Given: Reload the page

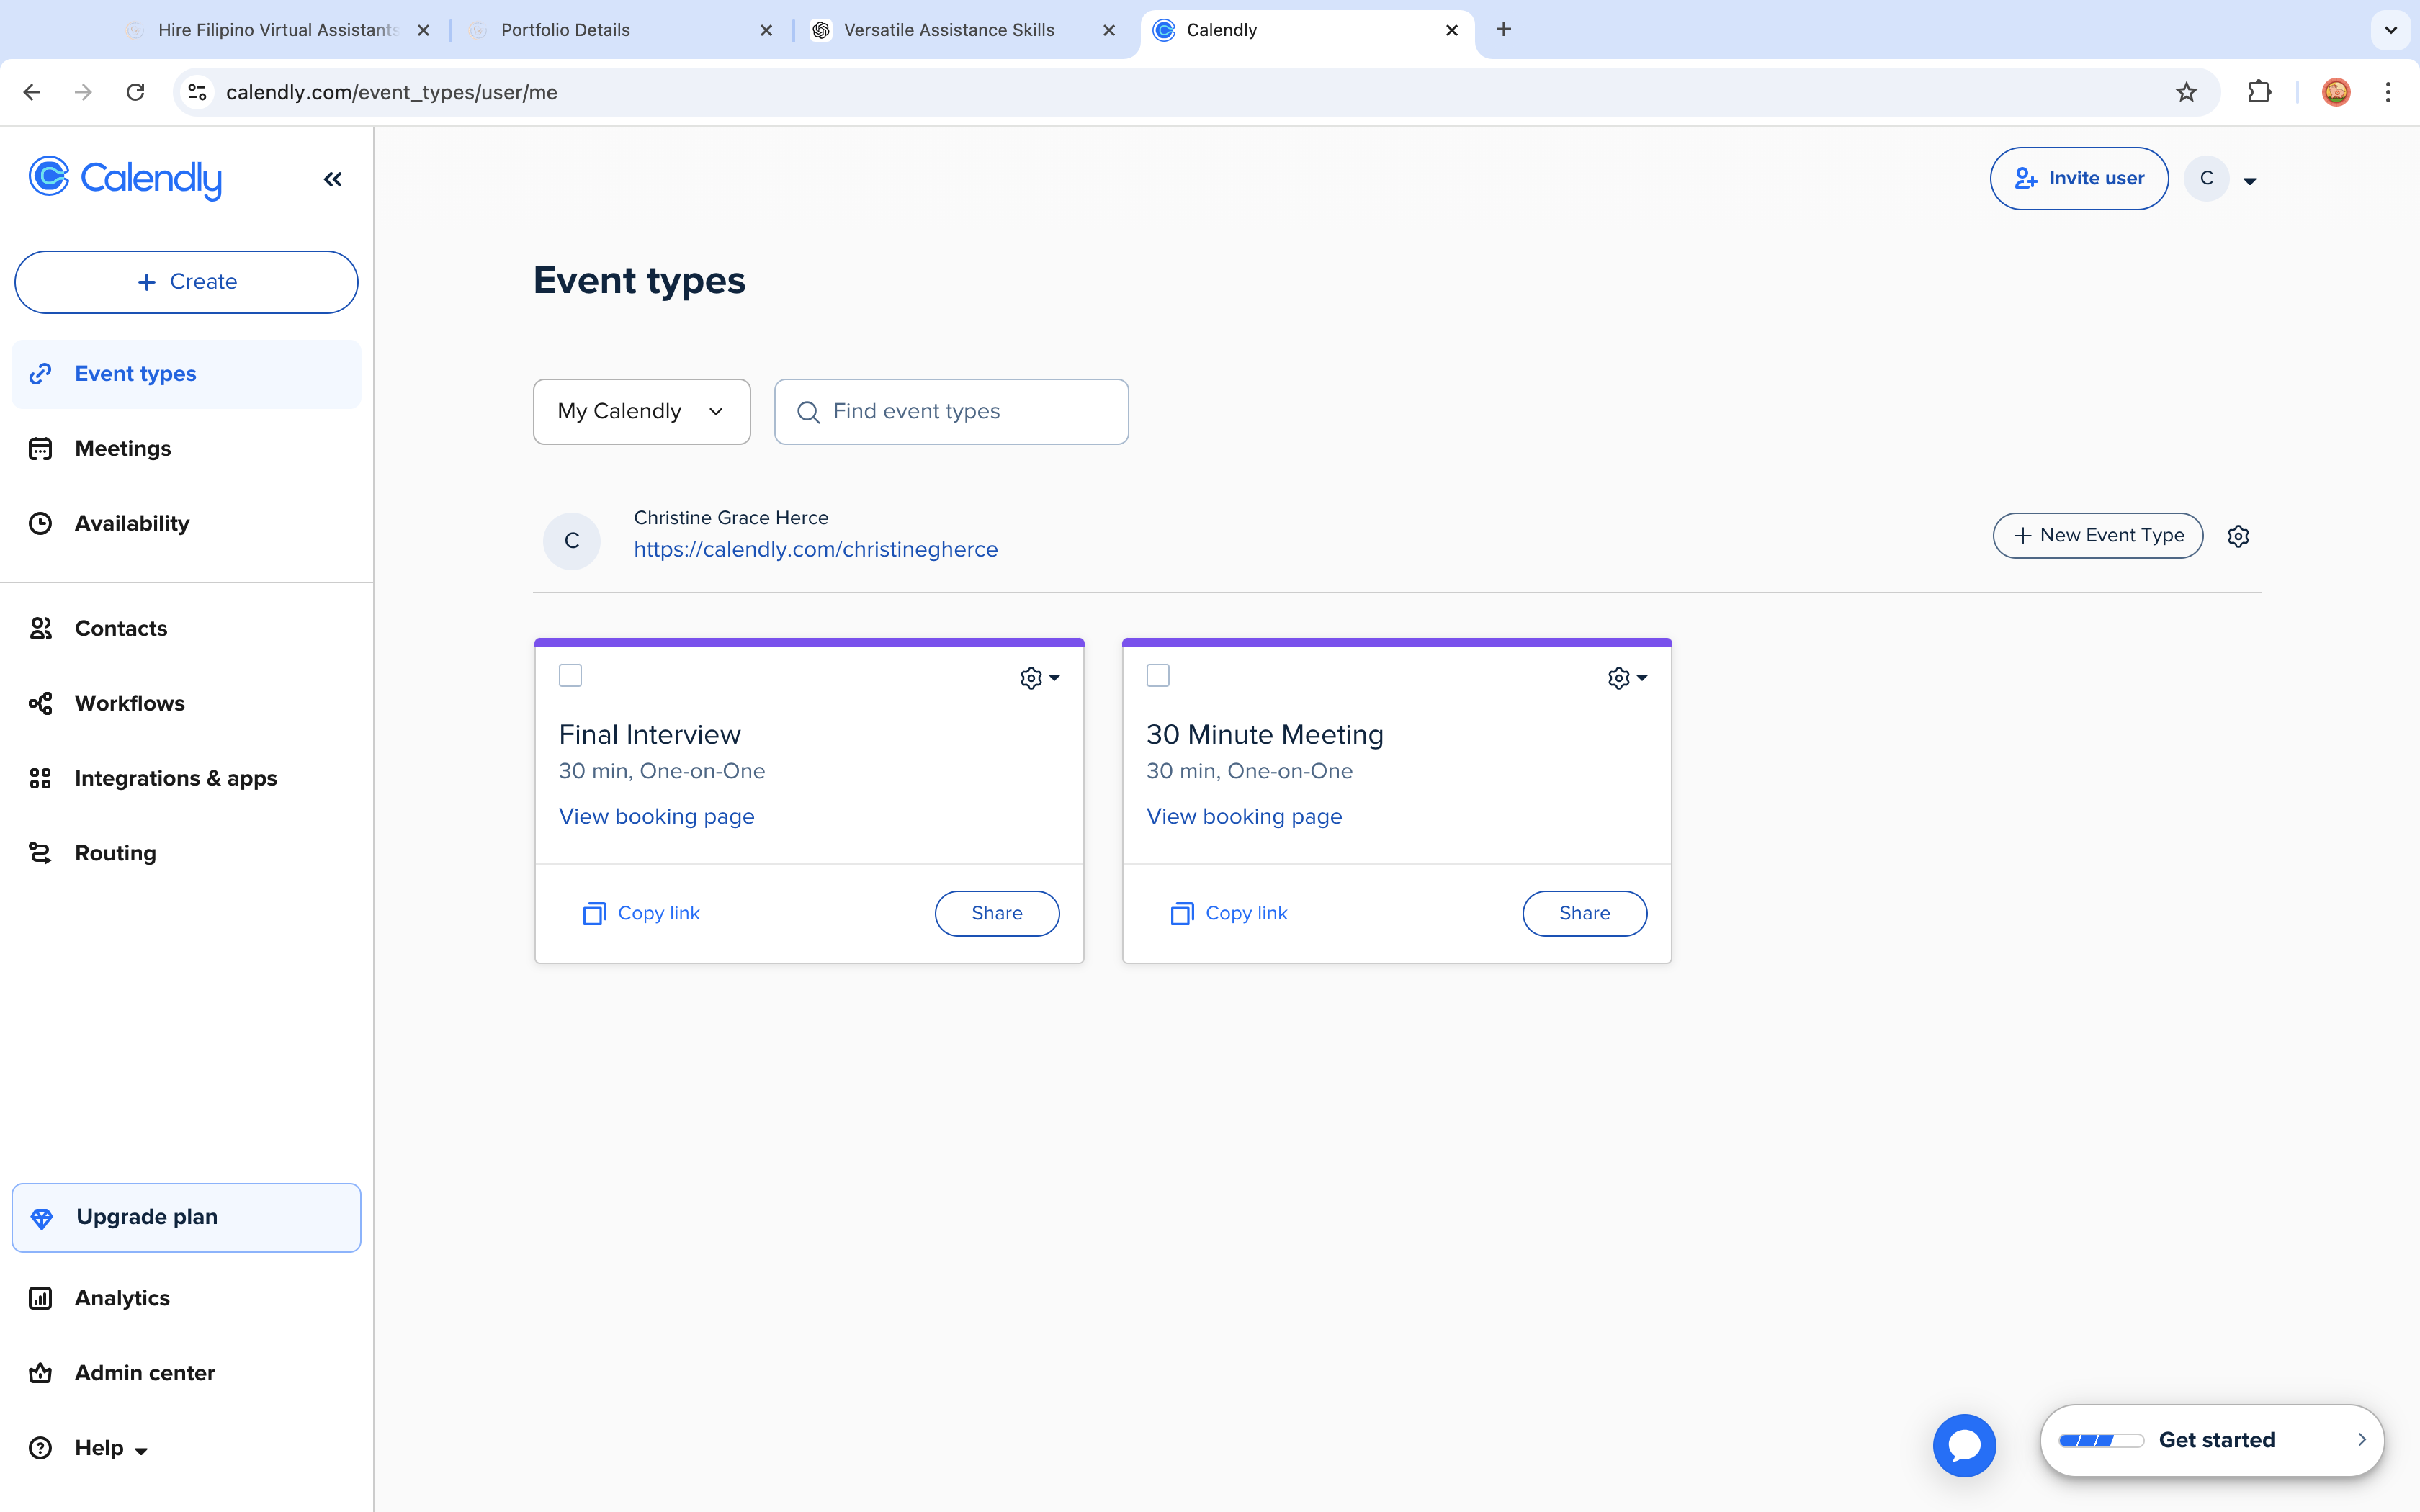Looking at the screenshot, I should [135, 92].
